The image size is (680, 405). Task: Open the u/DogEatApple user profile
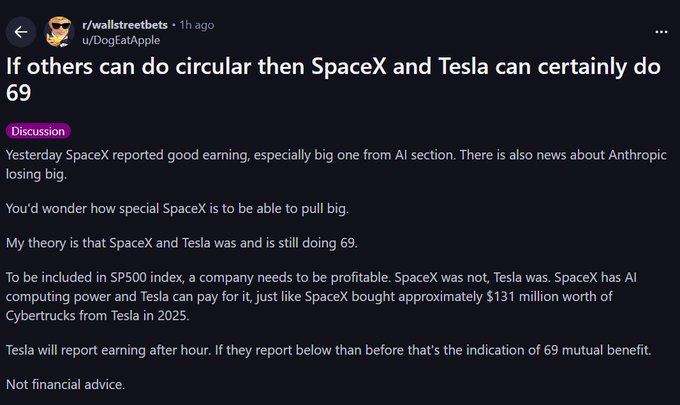point(121,40)
